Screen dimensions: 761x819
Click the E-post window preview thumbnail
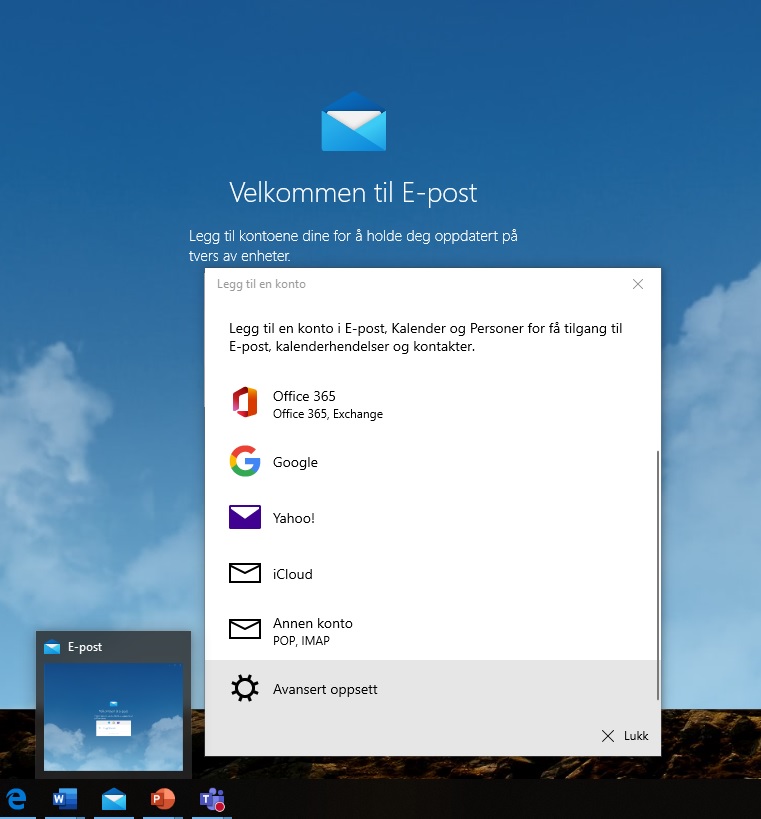pyautogui.click(x=113, y=717)
